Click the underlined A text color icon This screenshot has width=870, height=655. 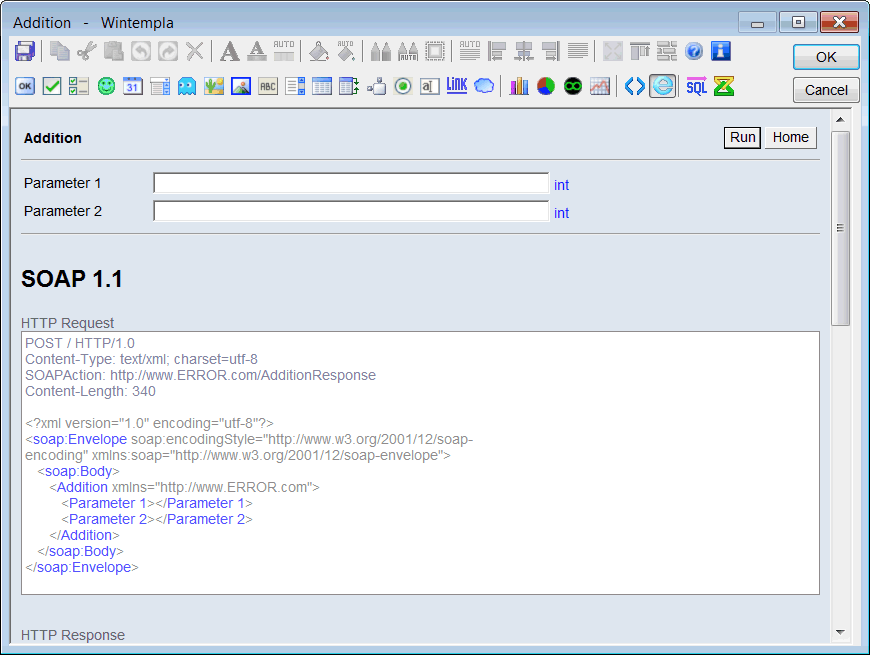click(x=256, y=52)
